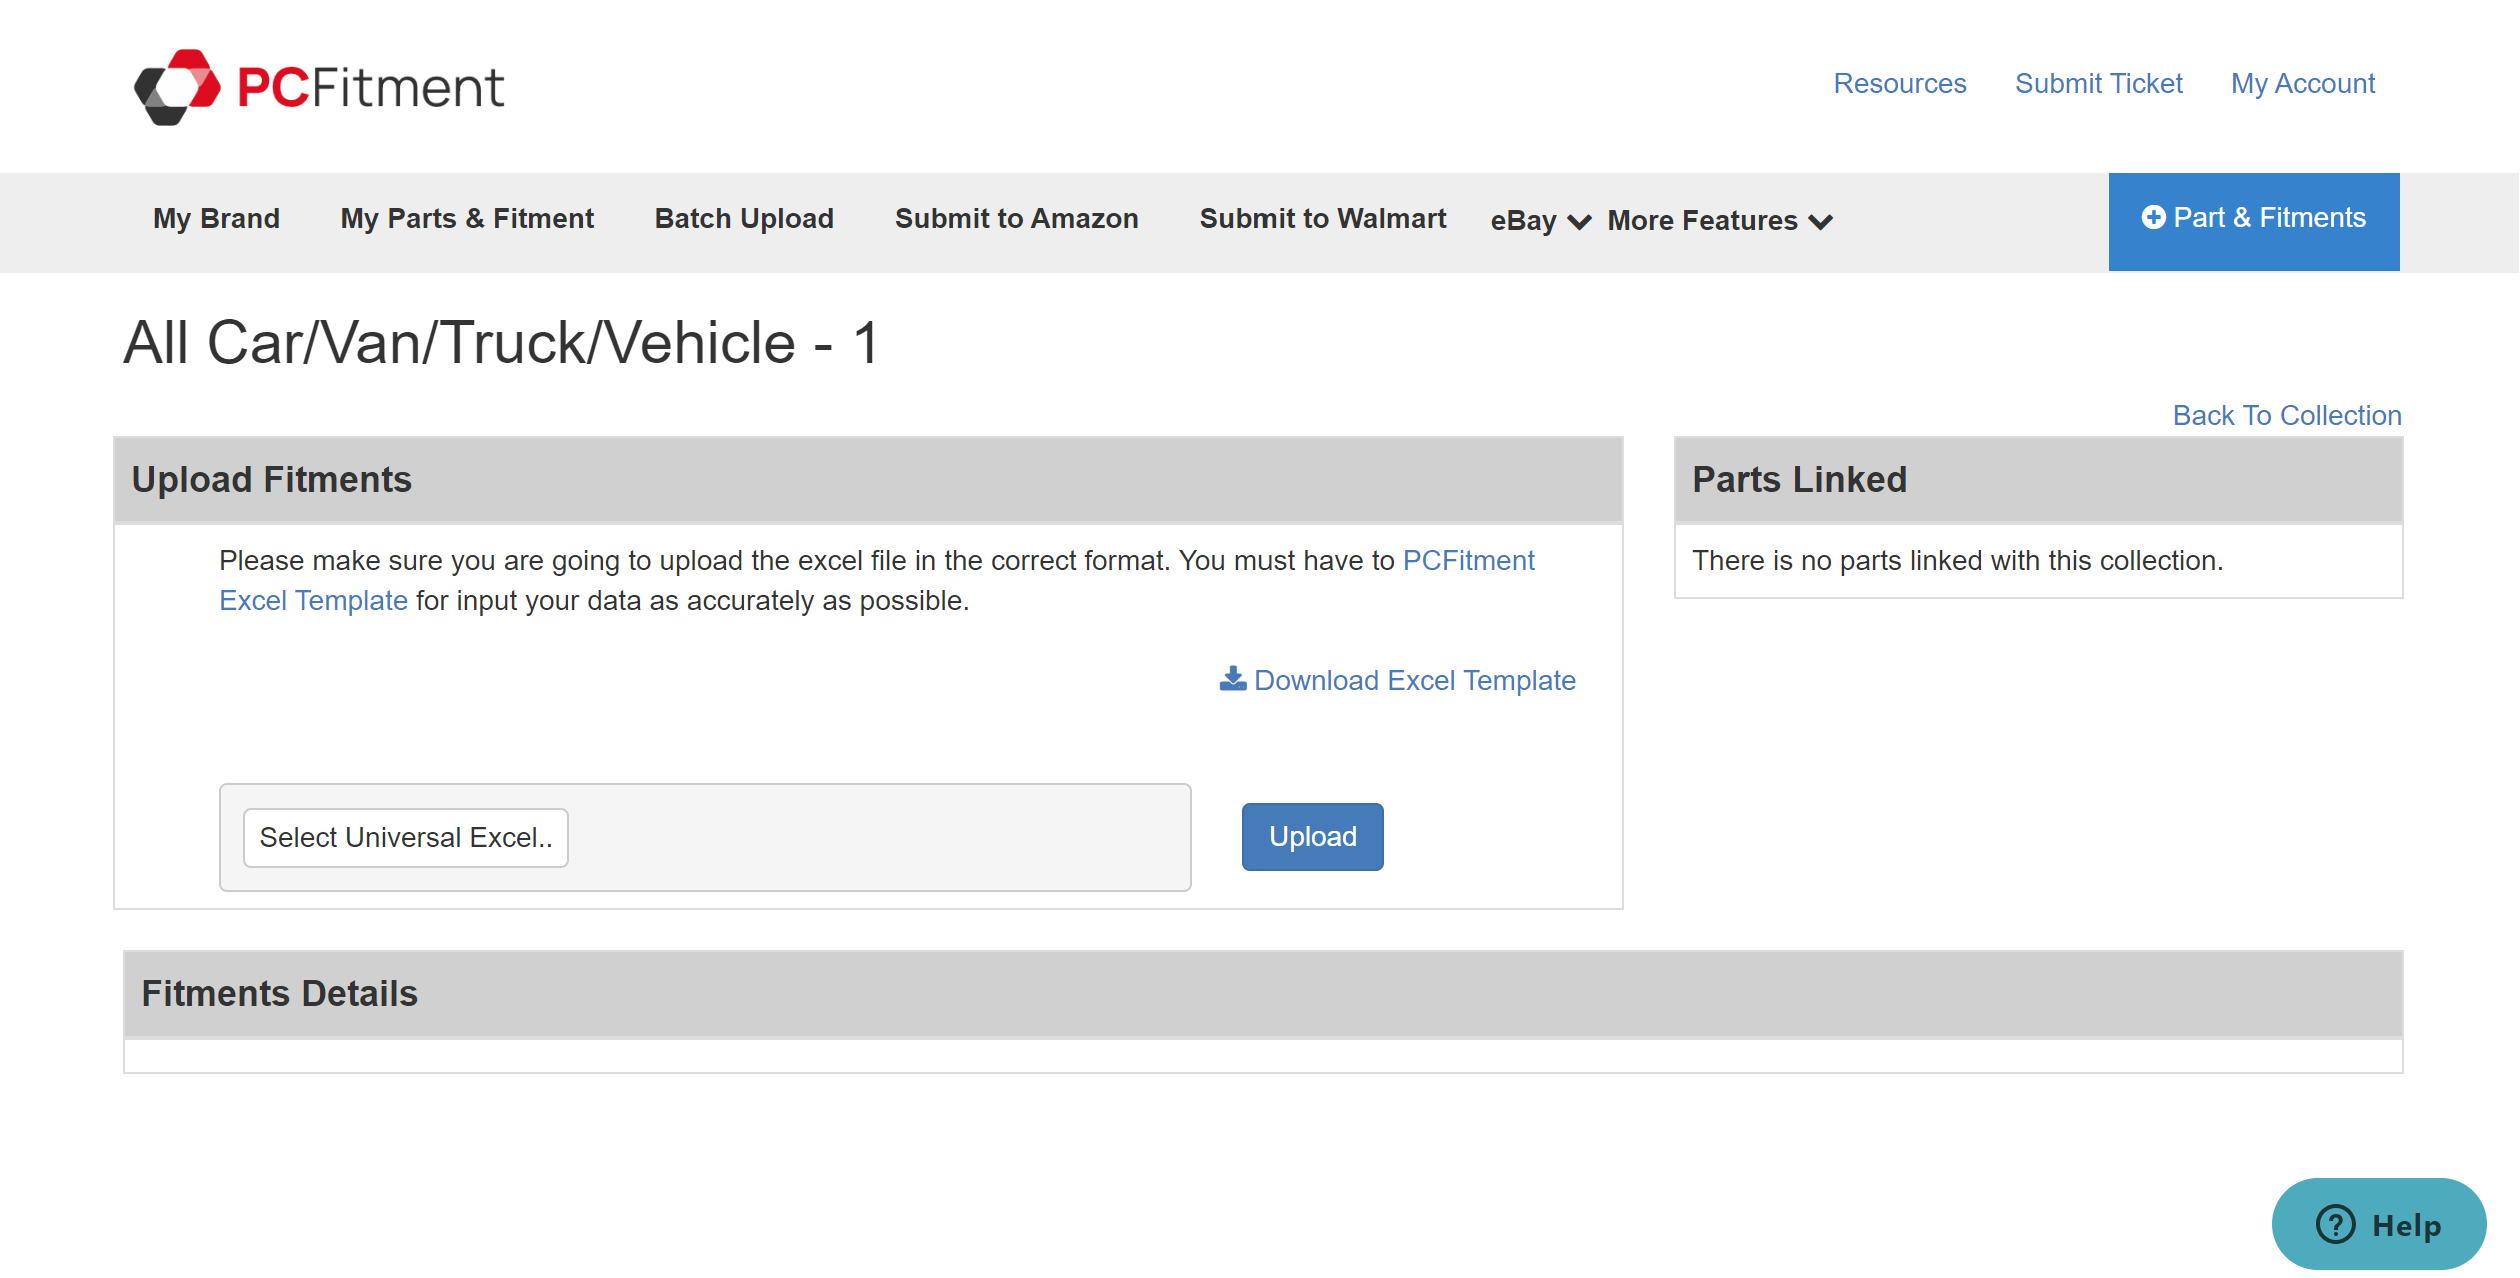Click the PCFitment logo
The width and height of the screenshot is (2520, 1278).
pos(319,87)
